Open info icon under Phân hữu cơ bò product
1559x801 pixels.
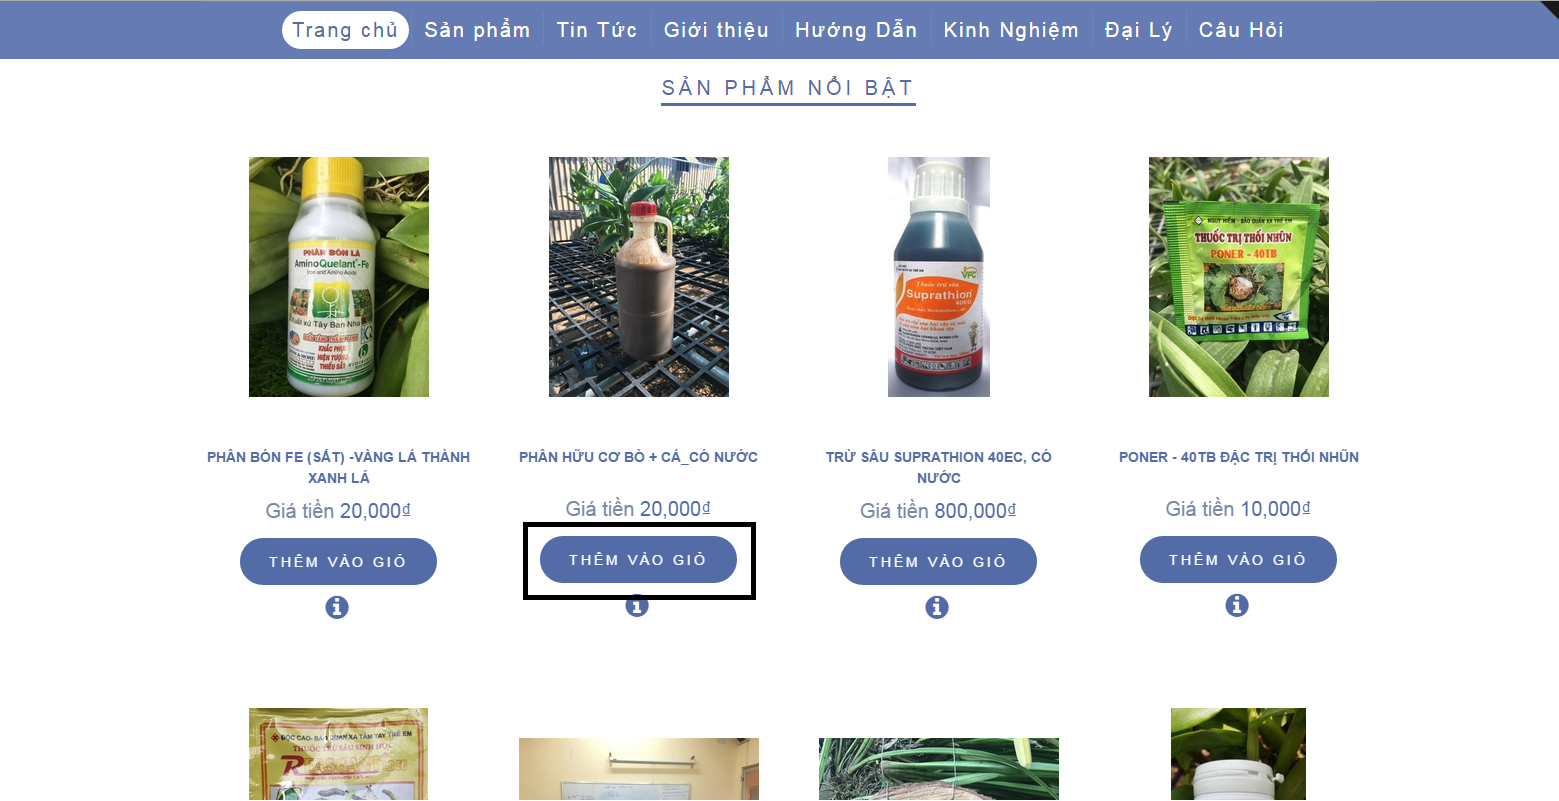637,606
